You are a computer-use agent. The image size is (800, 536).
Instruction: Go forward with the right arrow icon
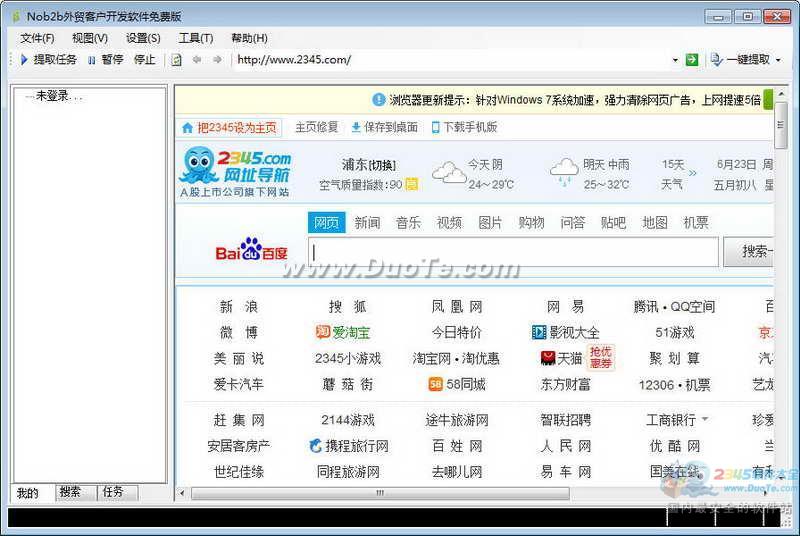click(217, 60)
